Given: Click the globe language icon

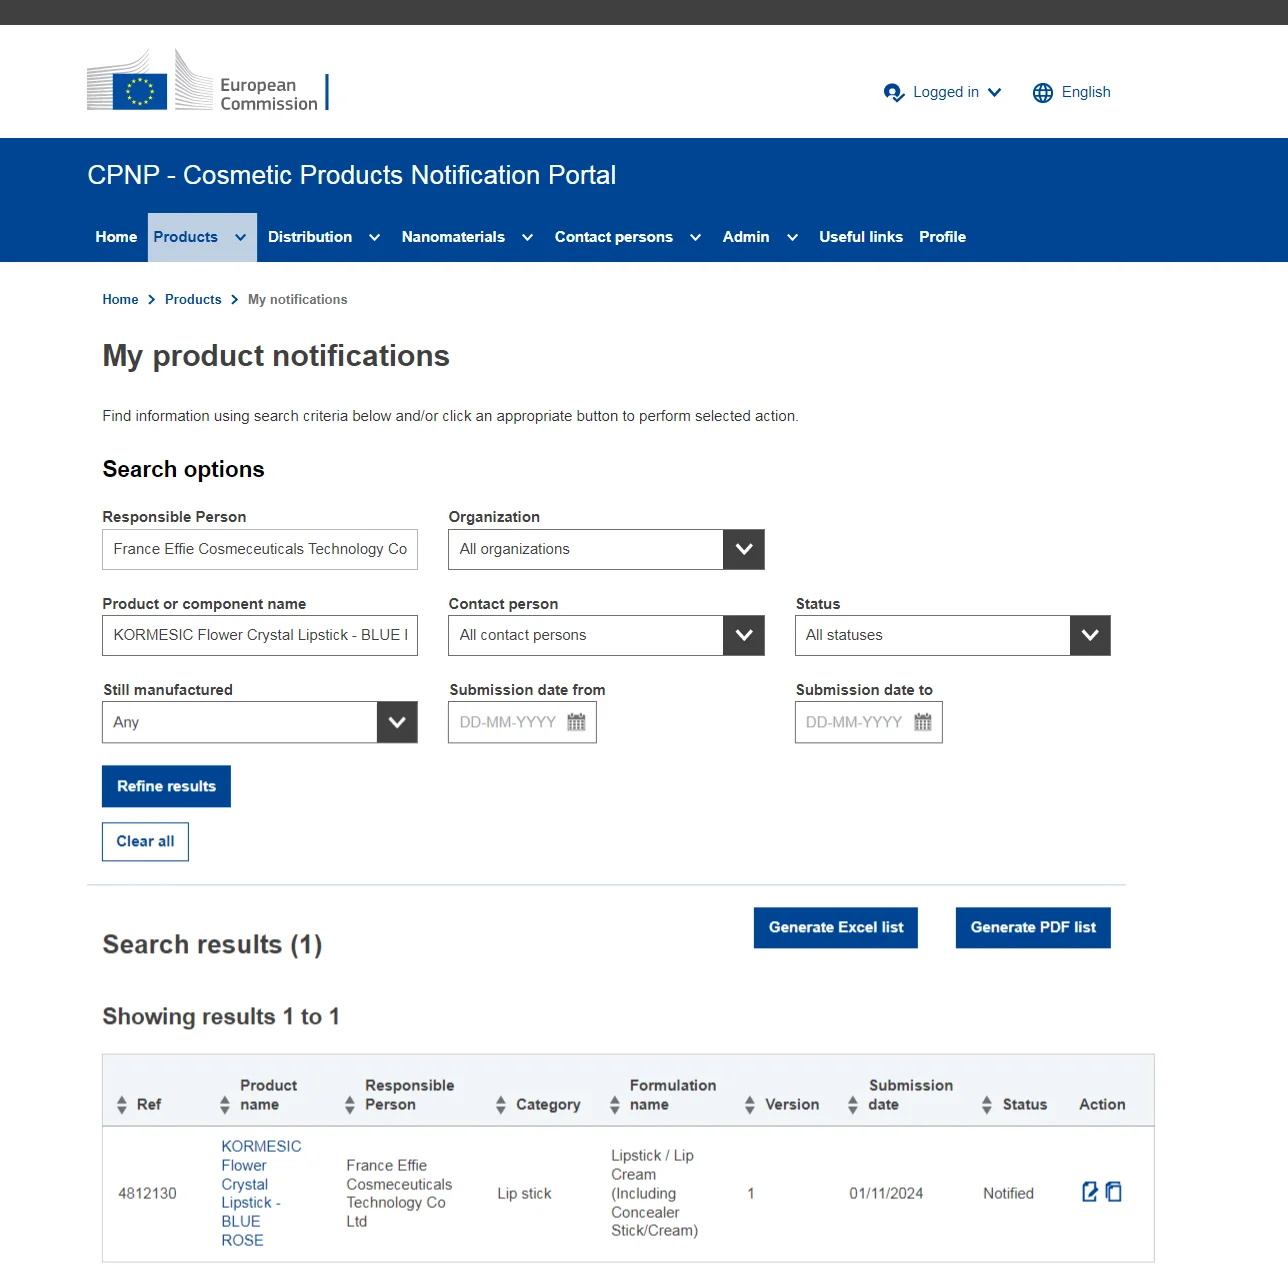Looking at the screenshot, I should [1043, 93].
